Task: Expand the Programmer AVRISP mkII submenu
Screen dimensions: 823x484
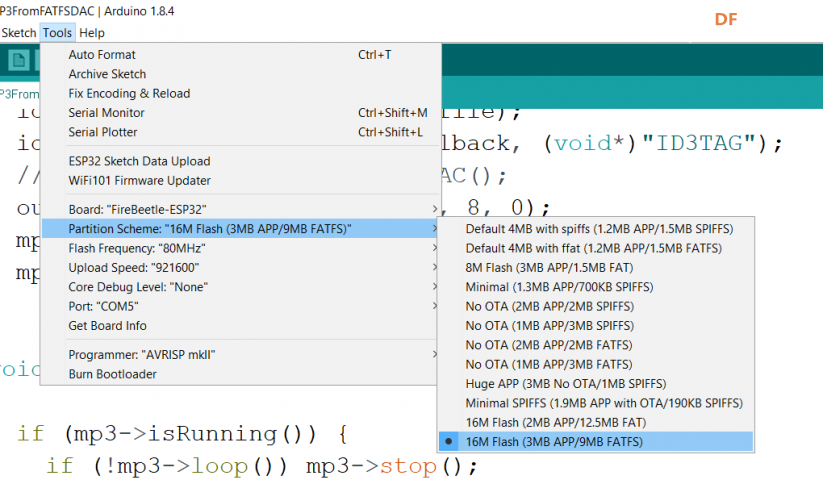Action: (x=241, y=355)
